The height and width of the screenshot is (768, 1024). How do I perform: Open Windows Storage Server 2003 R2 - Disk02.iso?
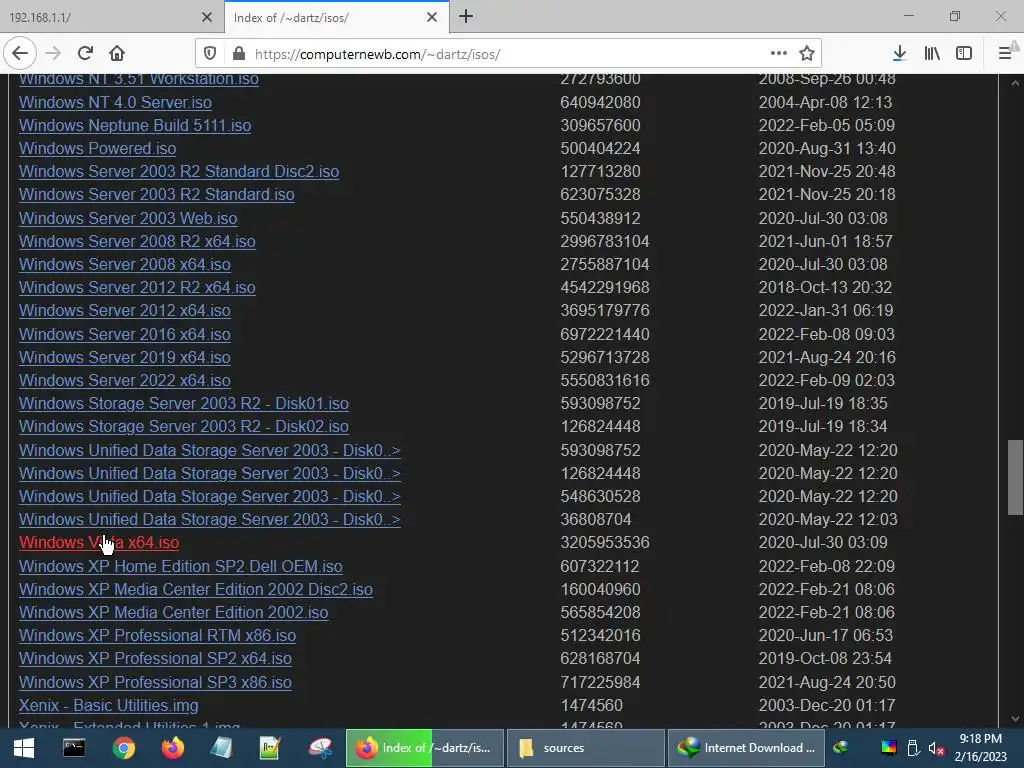pyautogui.click(x=184, y=426)
